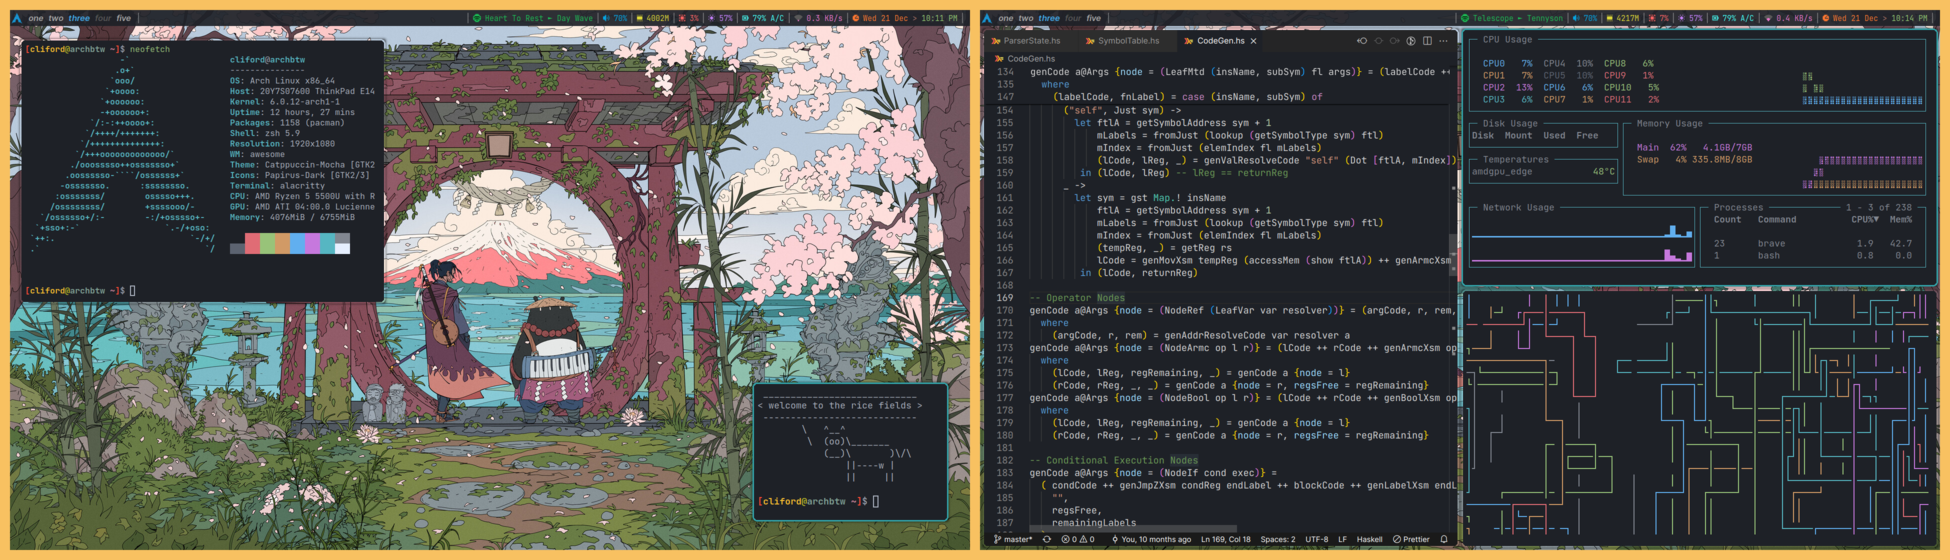Open the Haskell language mode selector
The width and height of the screenshot is (1950, 560).
[1369, 539]
